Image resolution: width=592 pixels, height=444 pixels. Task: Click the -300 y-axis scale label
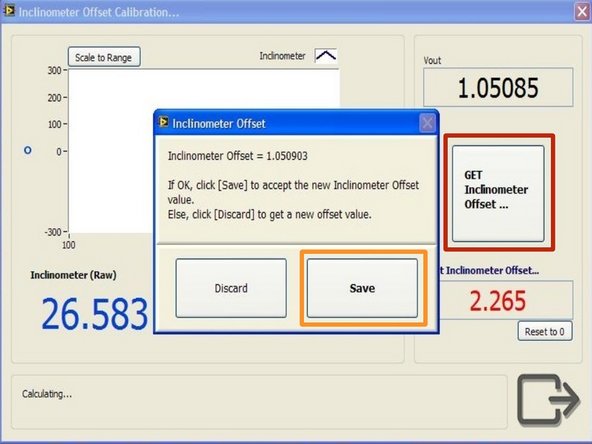click(53, 232)
